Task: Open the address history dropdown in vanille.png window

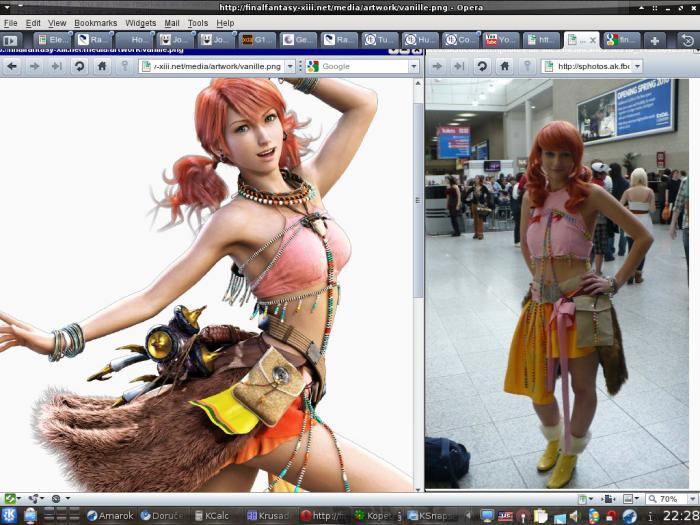Action: (x=290, y=67)
